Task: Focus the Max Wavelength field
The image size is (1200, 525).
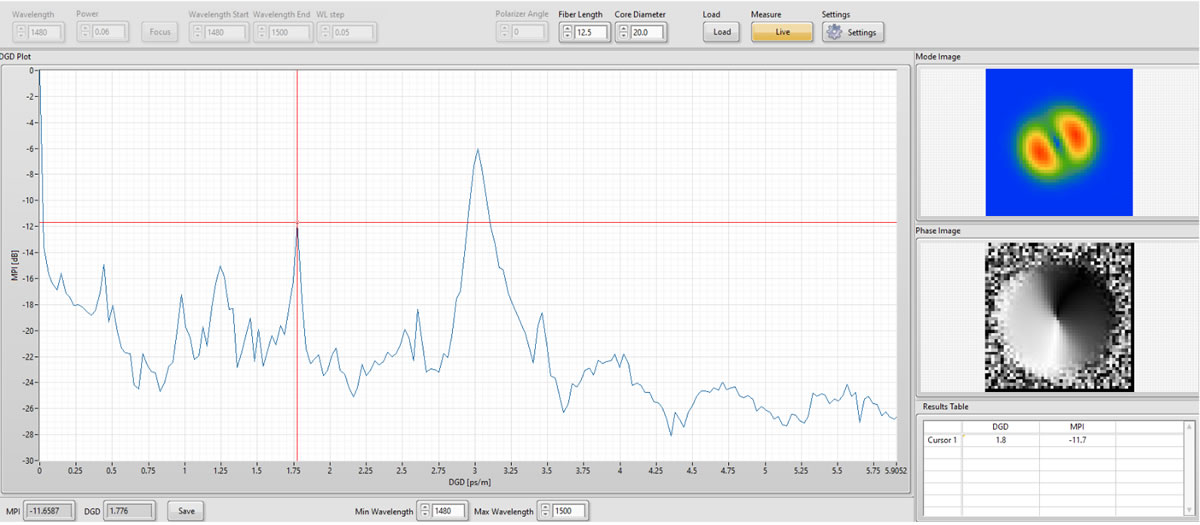Action: (x=567, y=511)
